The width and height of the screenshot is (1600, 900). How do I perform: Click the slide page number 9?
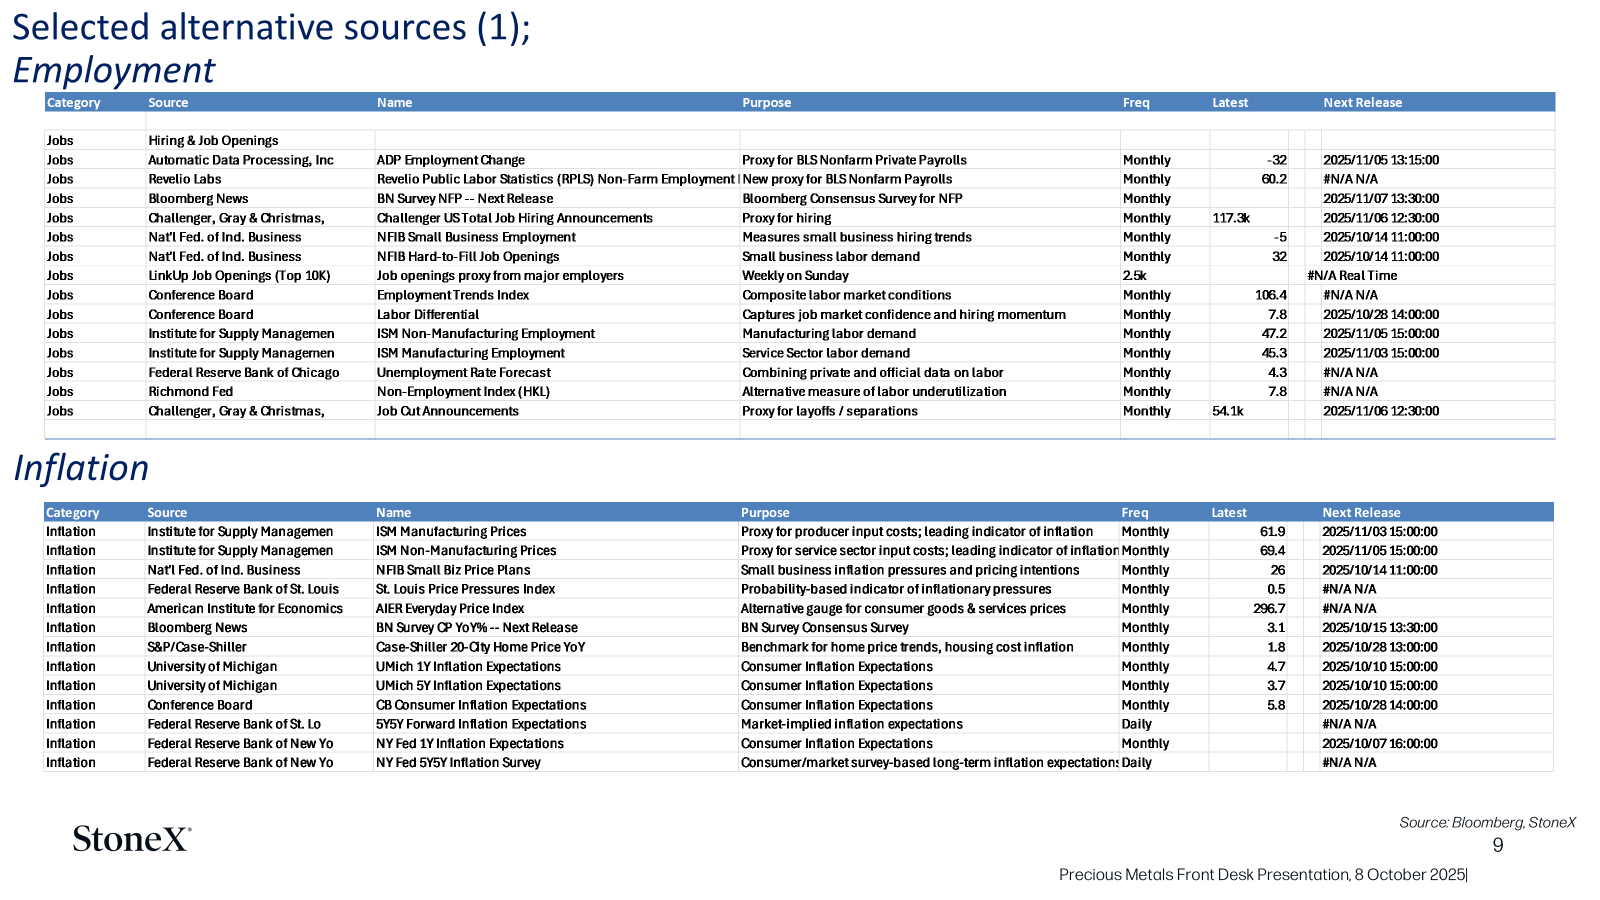[1498, 846]
